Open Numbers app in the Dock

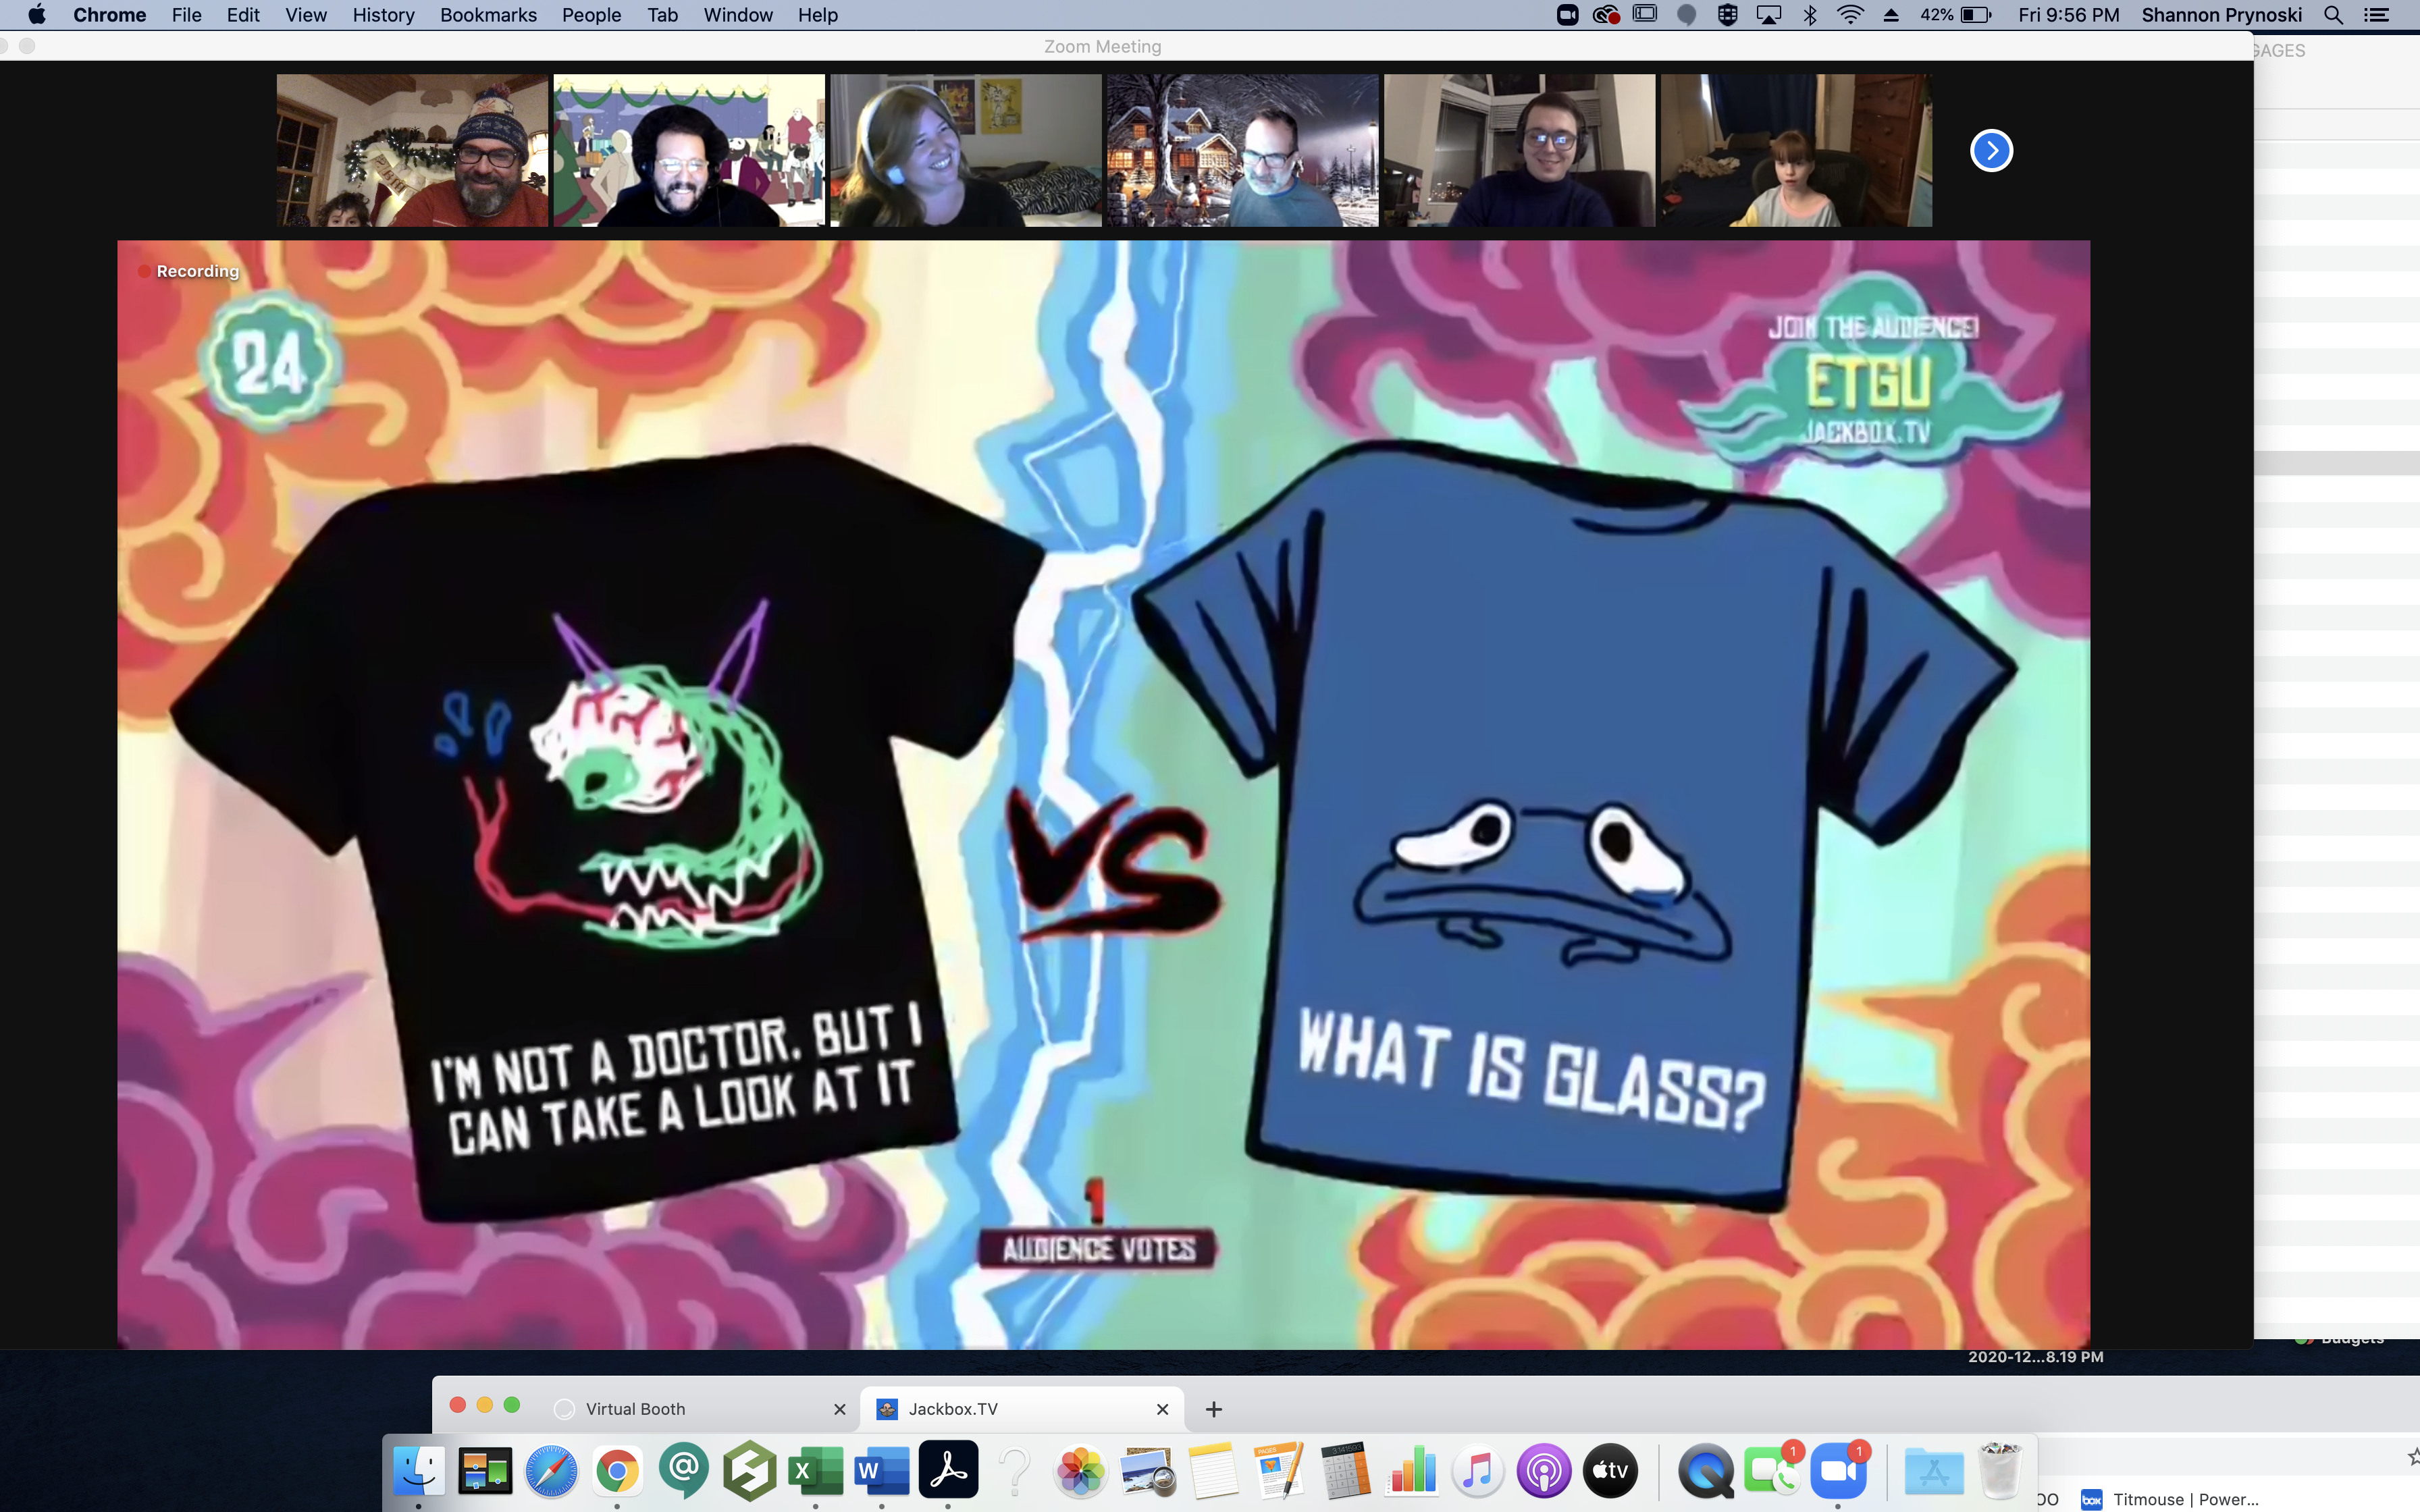1411,1471
